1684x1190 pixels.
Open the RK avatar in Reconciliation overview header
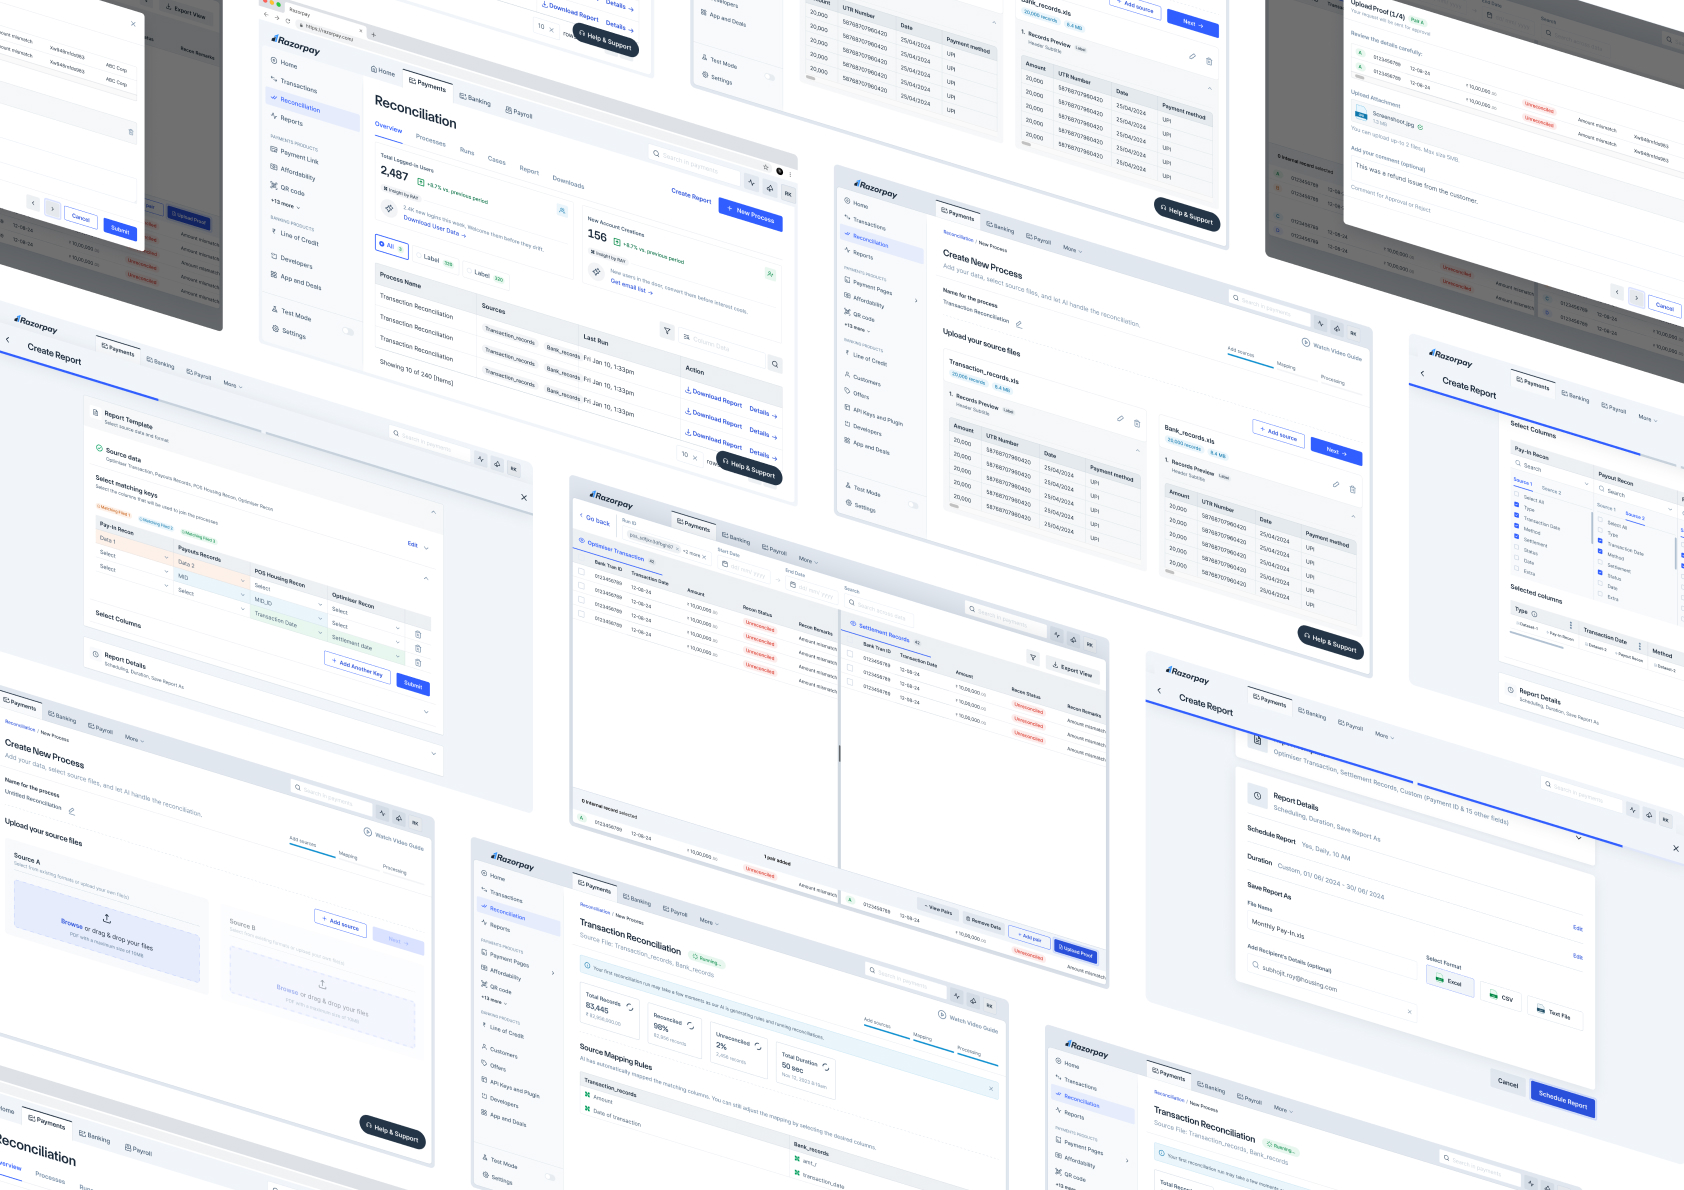click(788, 194)
